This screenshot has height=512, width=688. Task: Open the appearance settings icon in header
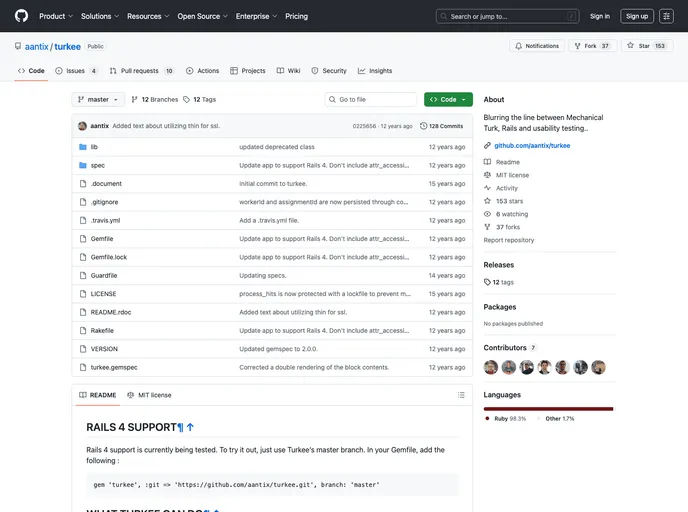(x=666, y=16)
